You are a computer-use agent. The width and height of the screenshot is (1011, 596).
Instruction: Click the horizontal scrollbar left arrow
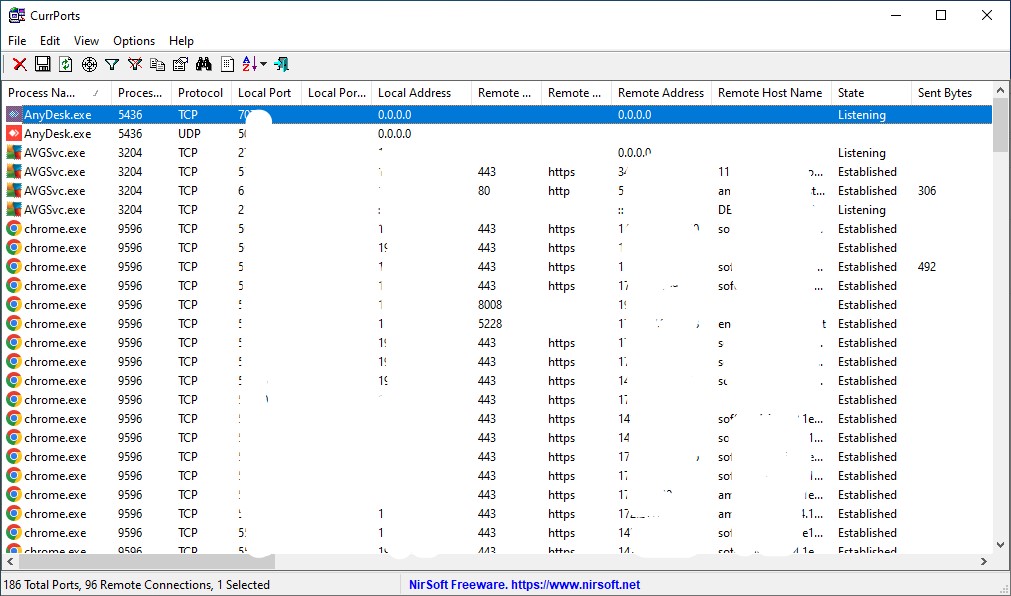point(11,562)
